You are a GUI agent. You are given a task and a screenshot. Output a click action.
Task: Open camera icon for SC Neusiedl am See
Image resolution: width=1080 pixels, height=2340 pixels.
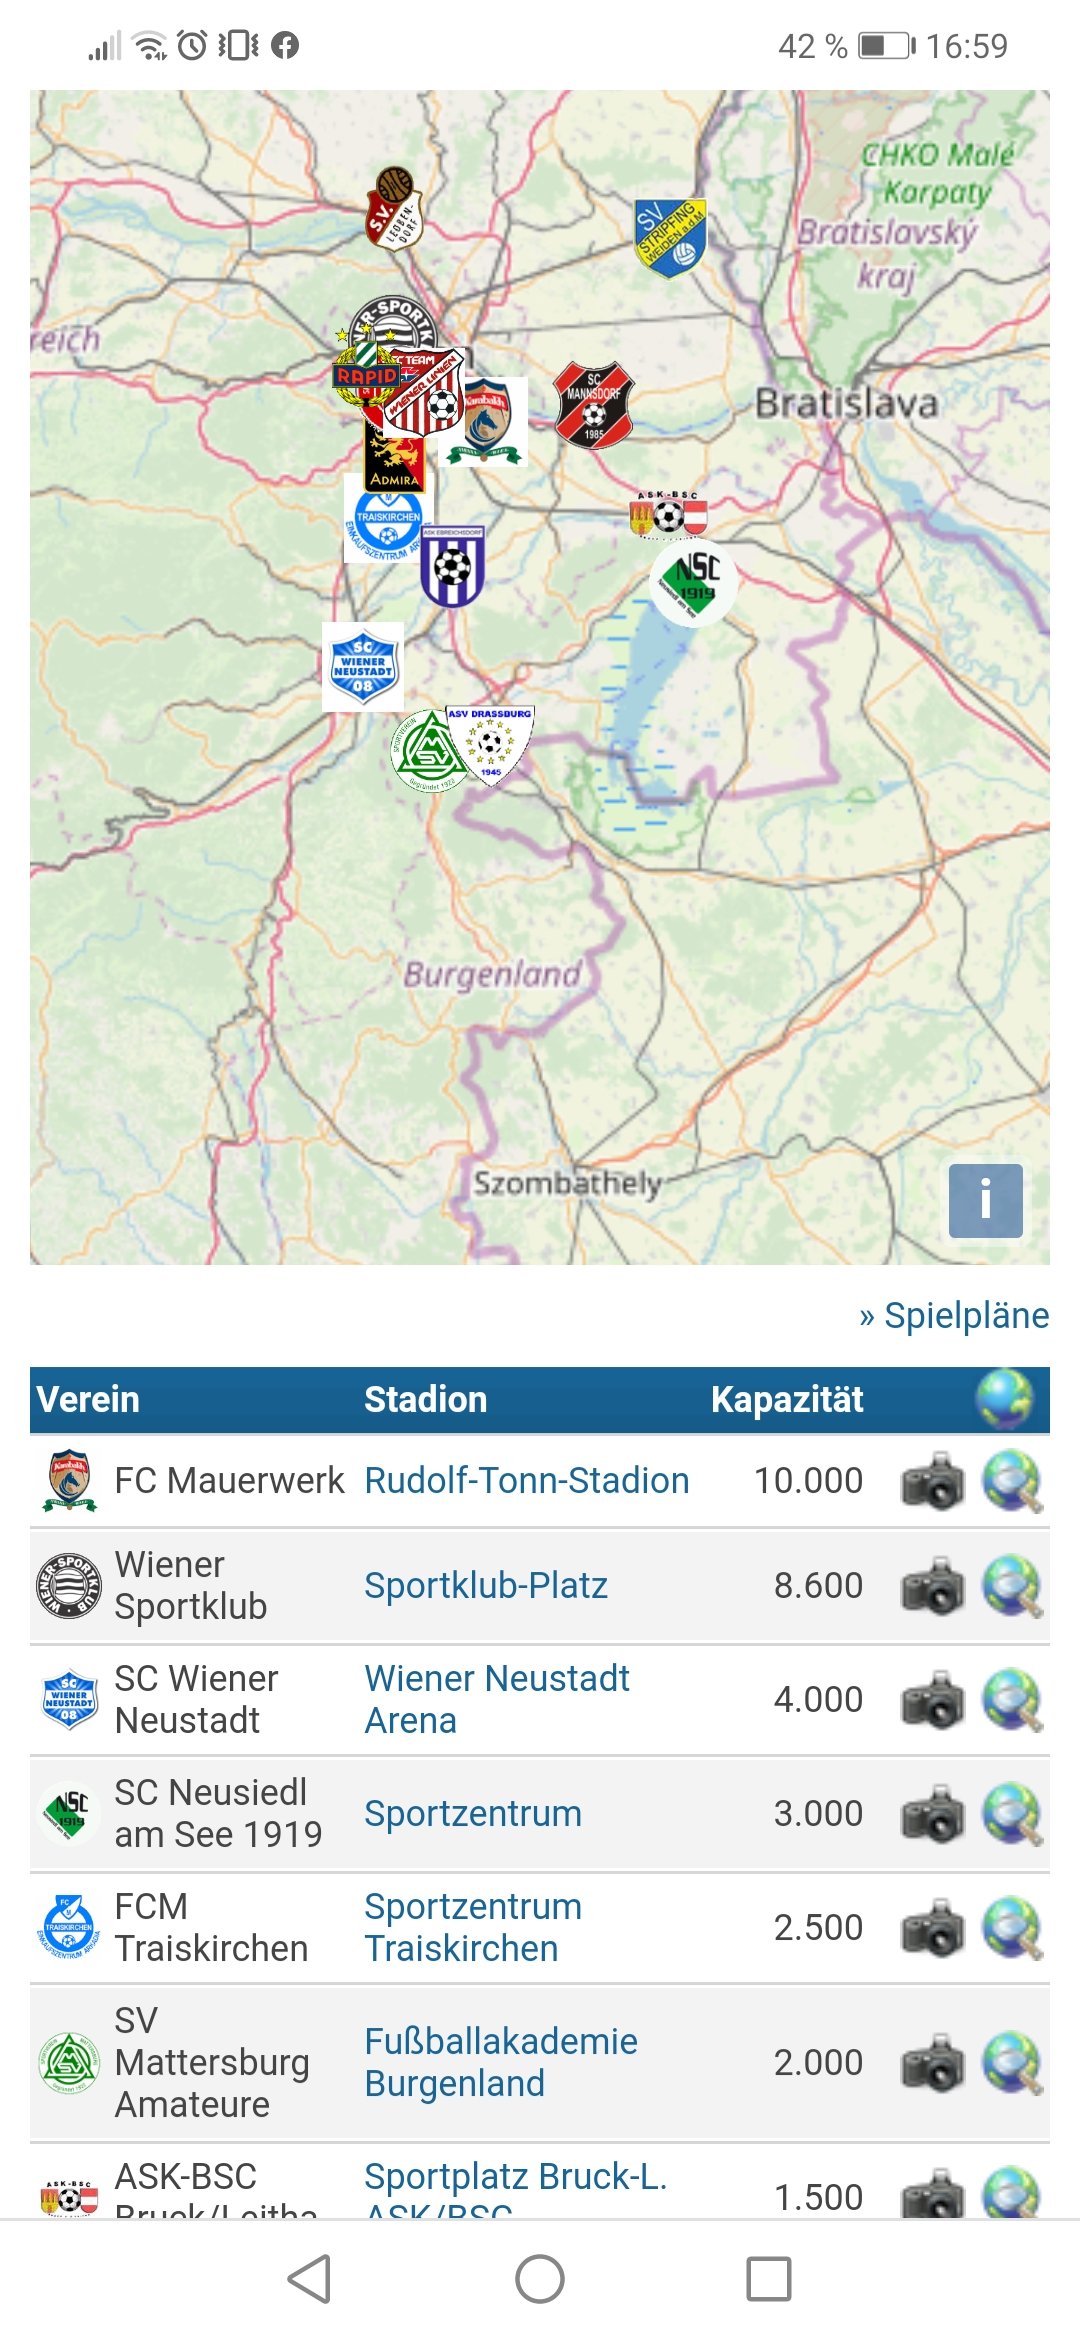tap(932, 1814)
